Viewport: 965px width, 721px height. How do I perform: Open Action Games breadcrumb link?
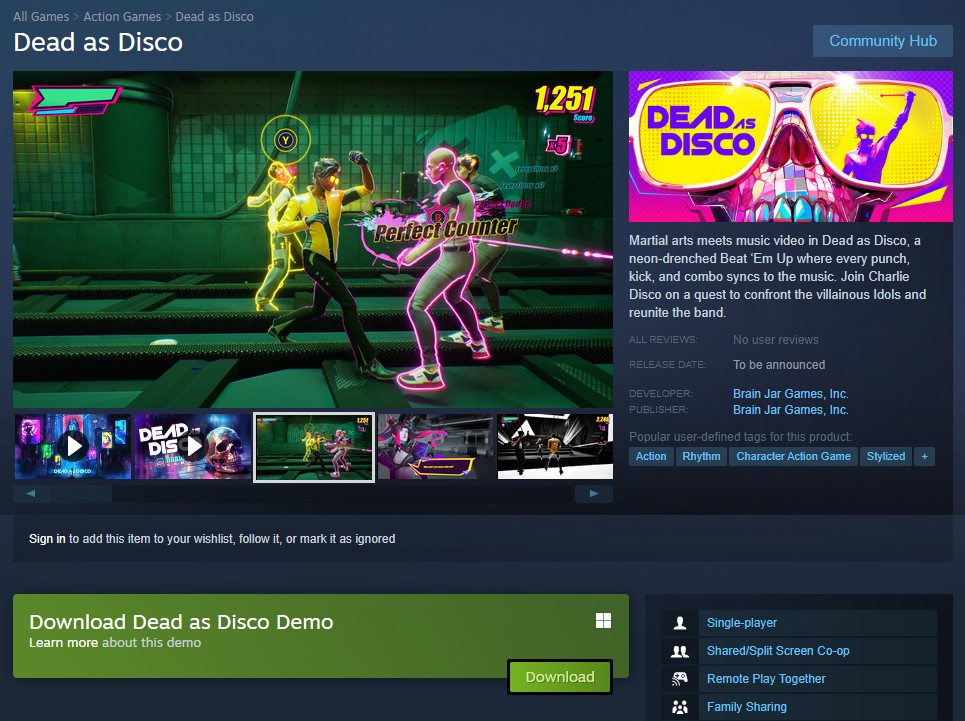pos(124,17)
